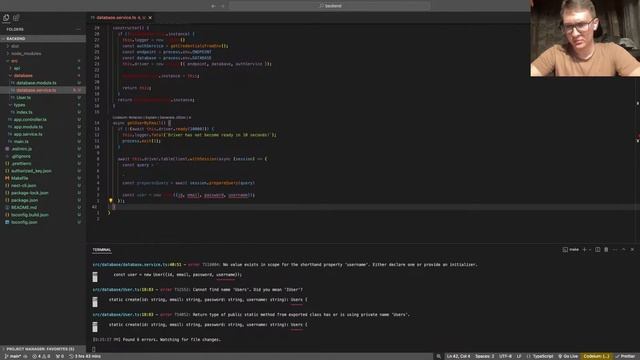This screenshot has width=640, height=360.
Task: Open Makefile in explorer
Action: tap(19, 178)
